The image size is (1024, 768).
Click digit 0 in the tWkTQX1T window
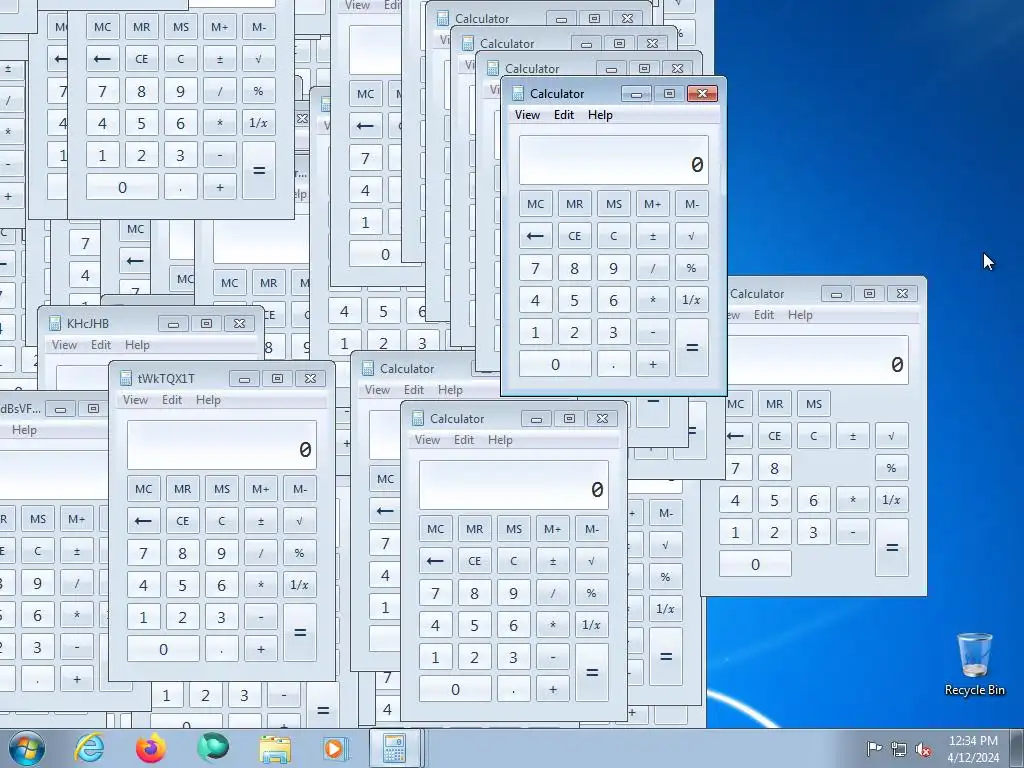(163, 648)
